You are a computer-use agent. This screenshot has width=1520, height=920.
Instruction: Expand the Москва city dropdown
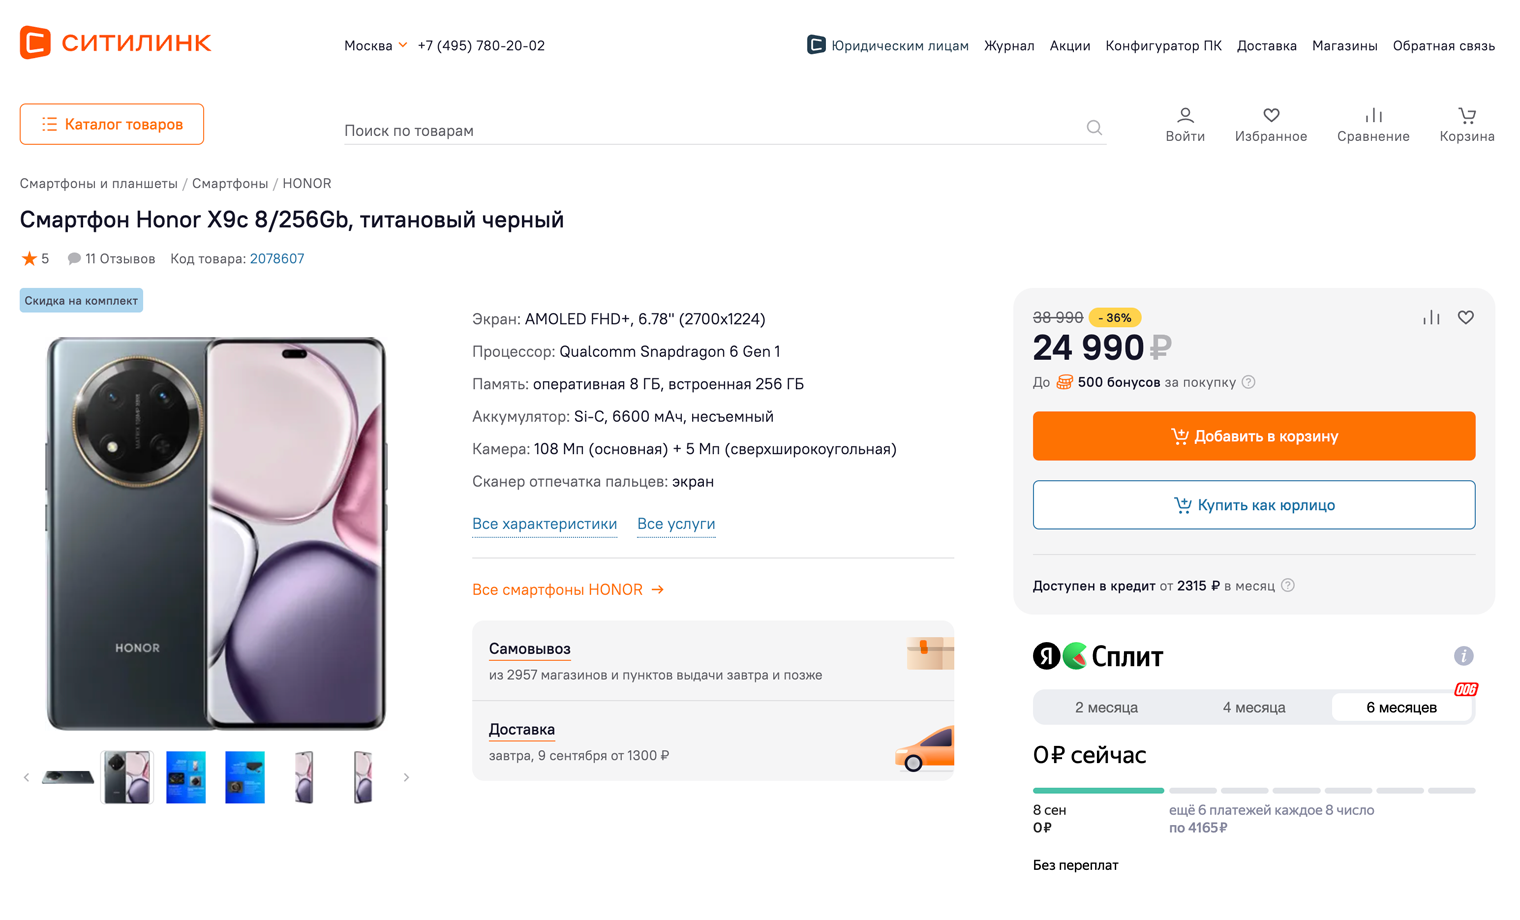coord(376,45)
